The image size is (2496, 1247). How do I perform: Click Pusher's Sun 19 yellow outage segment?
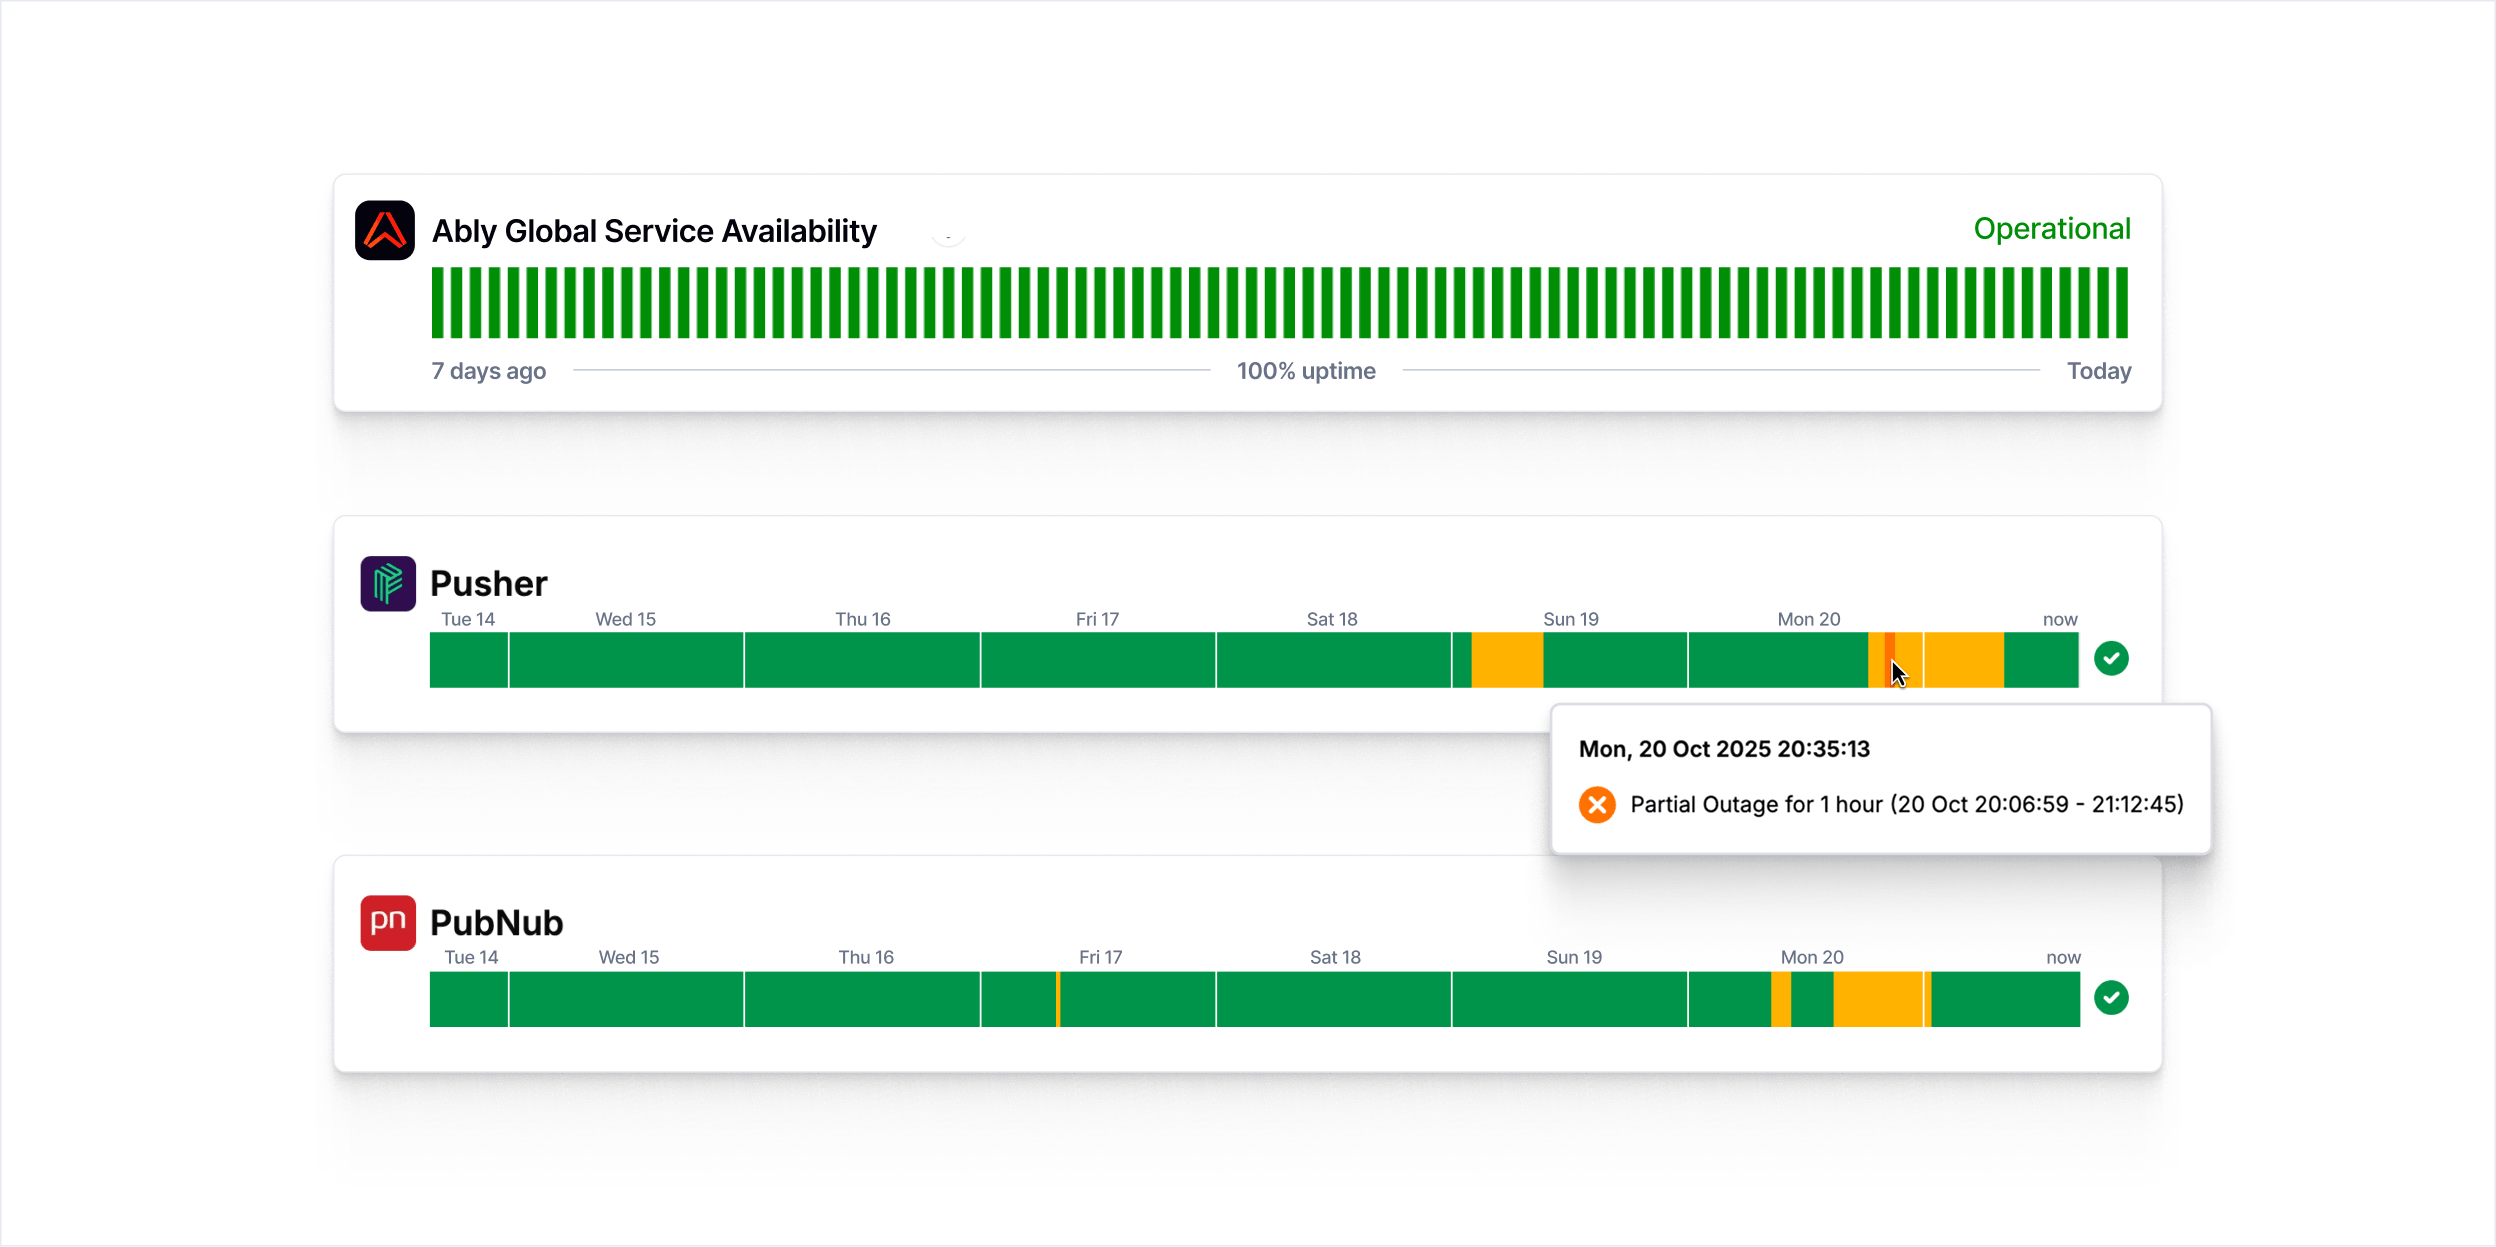click(x=1507, y=659)
